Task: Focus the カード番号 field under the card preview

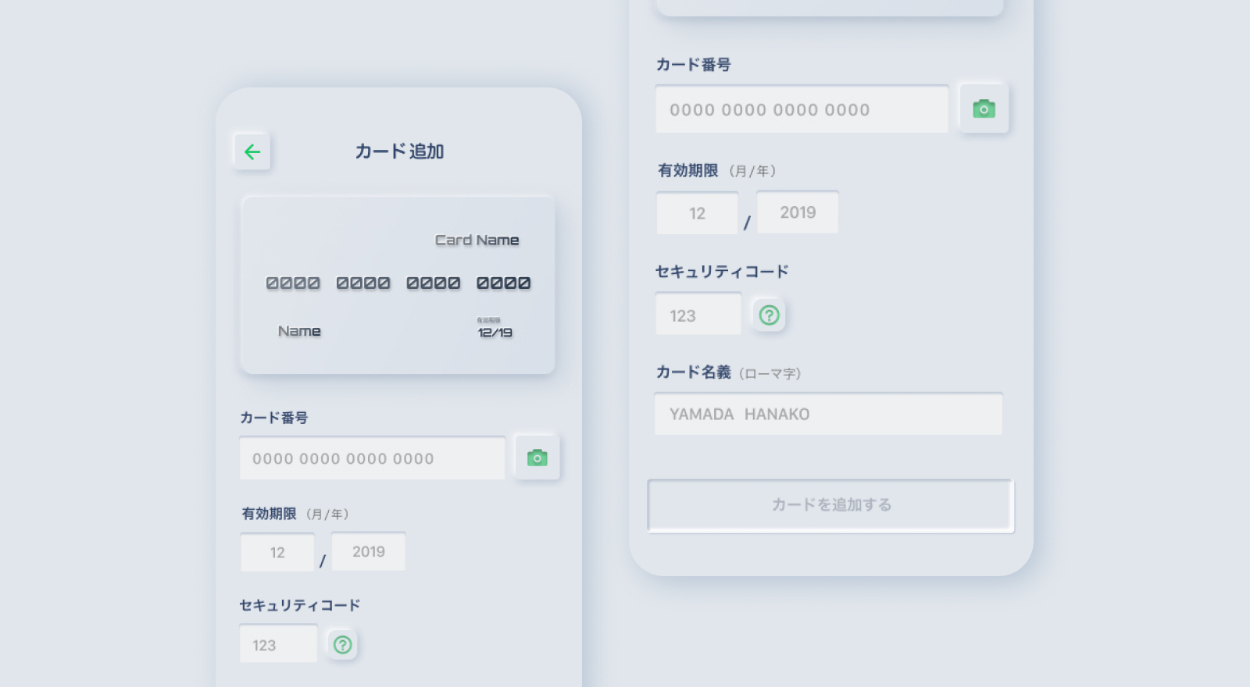Action: 372,459
